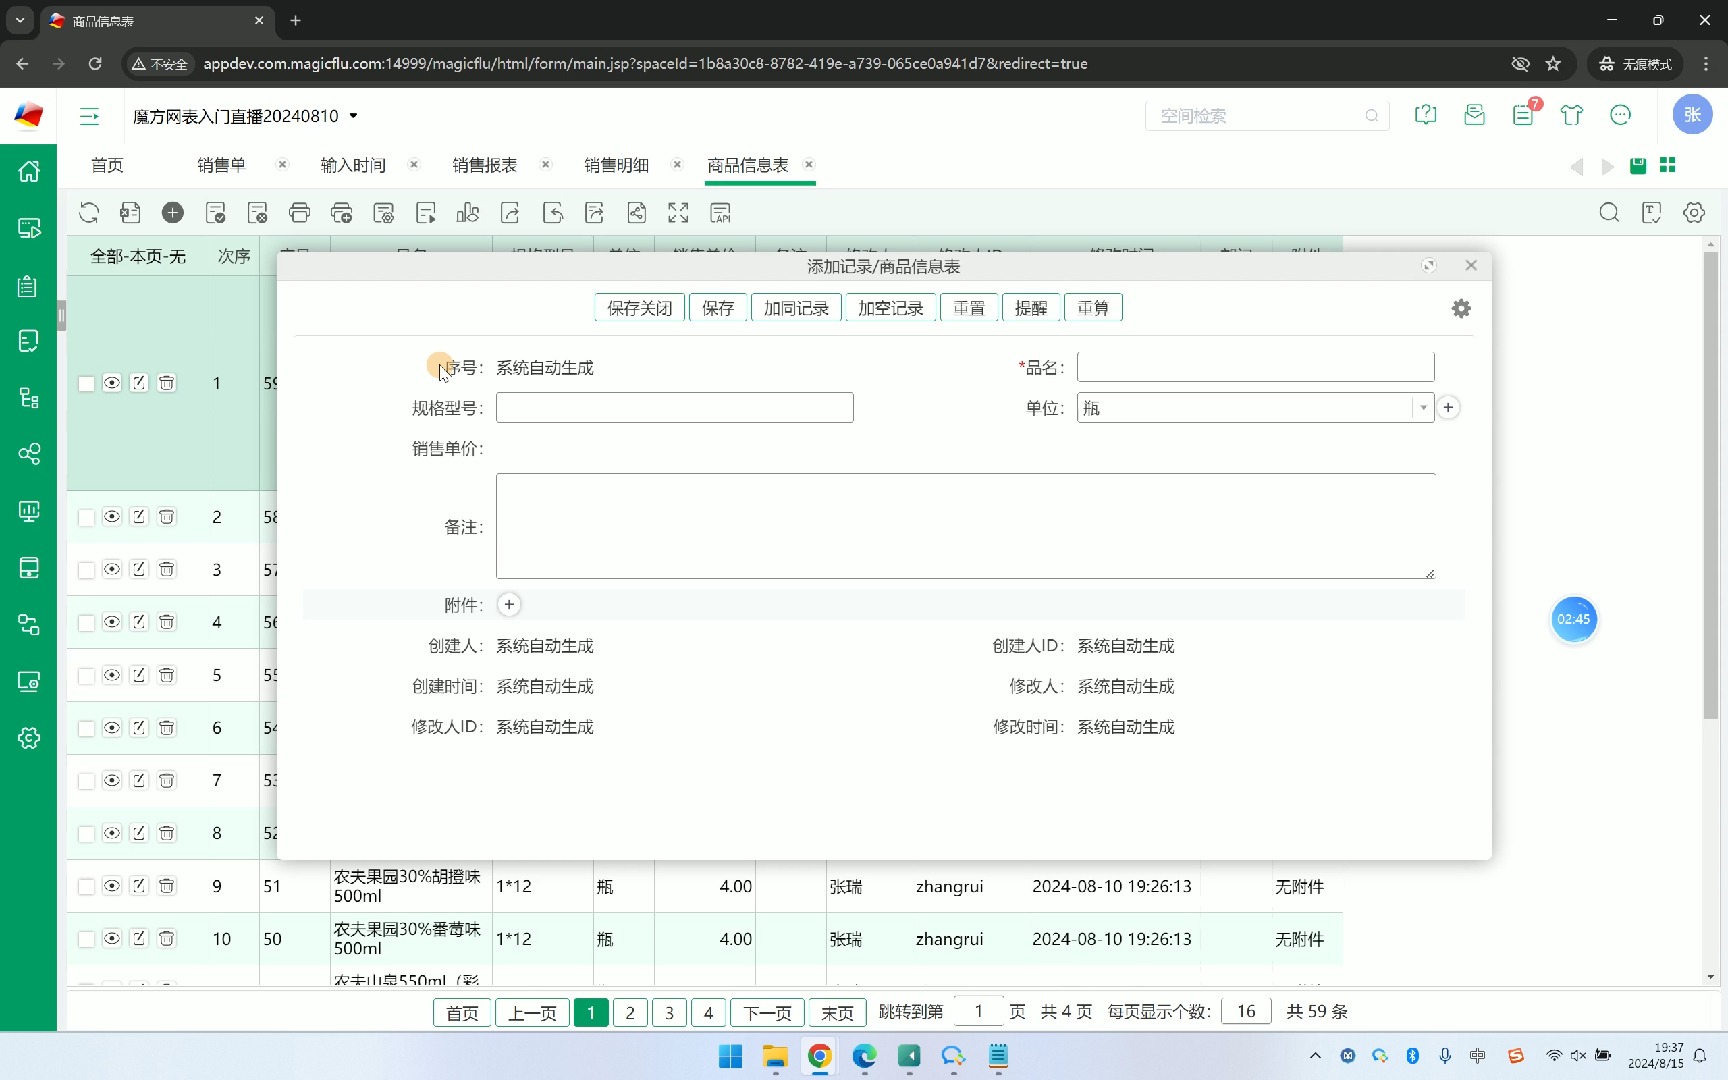The image size is (1728, 1080).
Task: Click the delete trash icon in row 2
Action: point(167,517)
